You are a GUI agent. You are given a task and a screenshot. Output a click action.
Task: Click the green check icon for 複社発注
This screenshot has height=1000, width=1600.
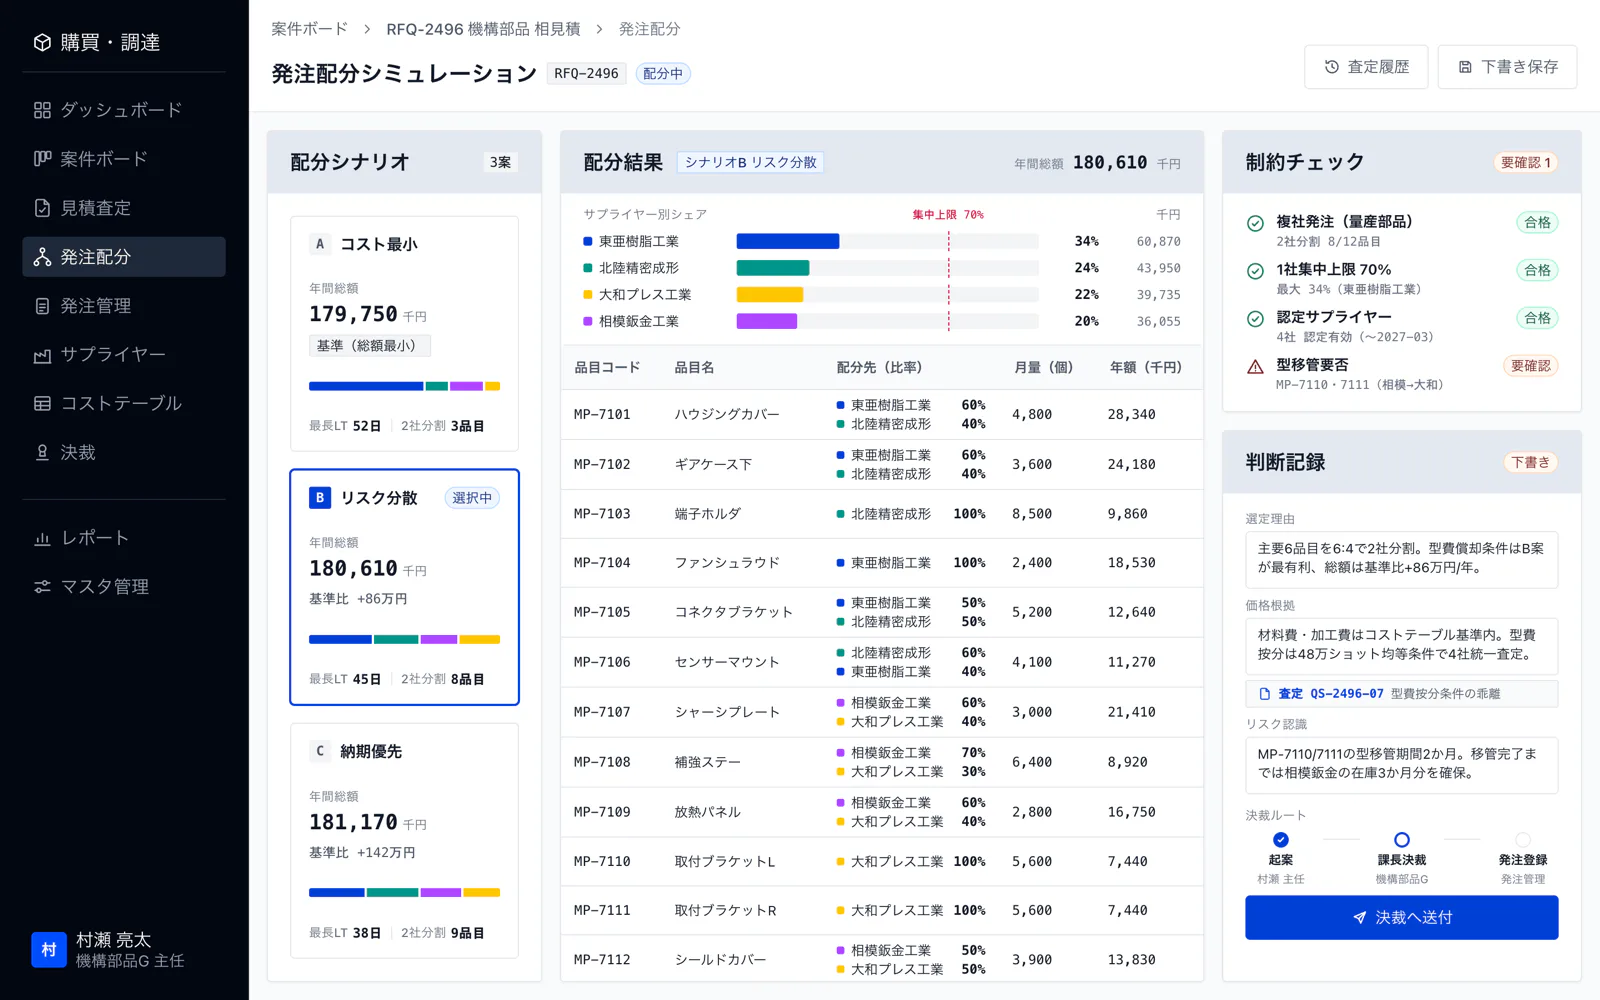1255,223
